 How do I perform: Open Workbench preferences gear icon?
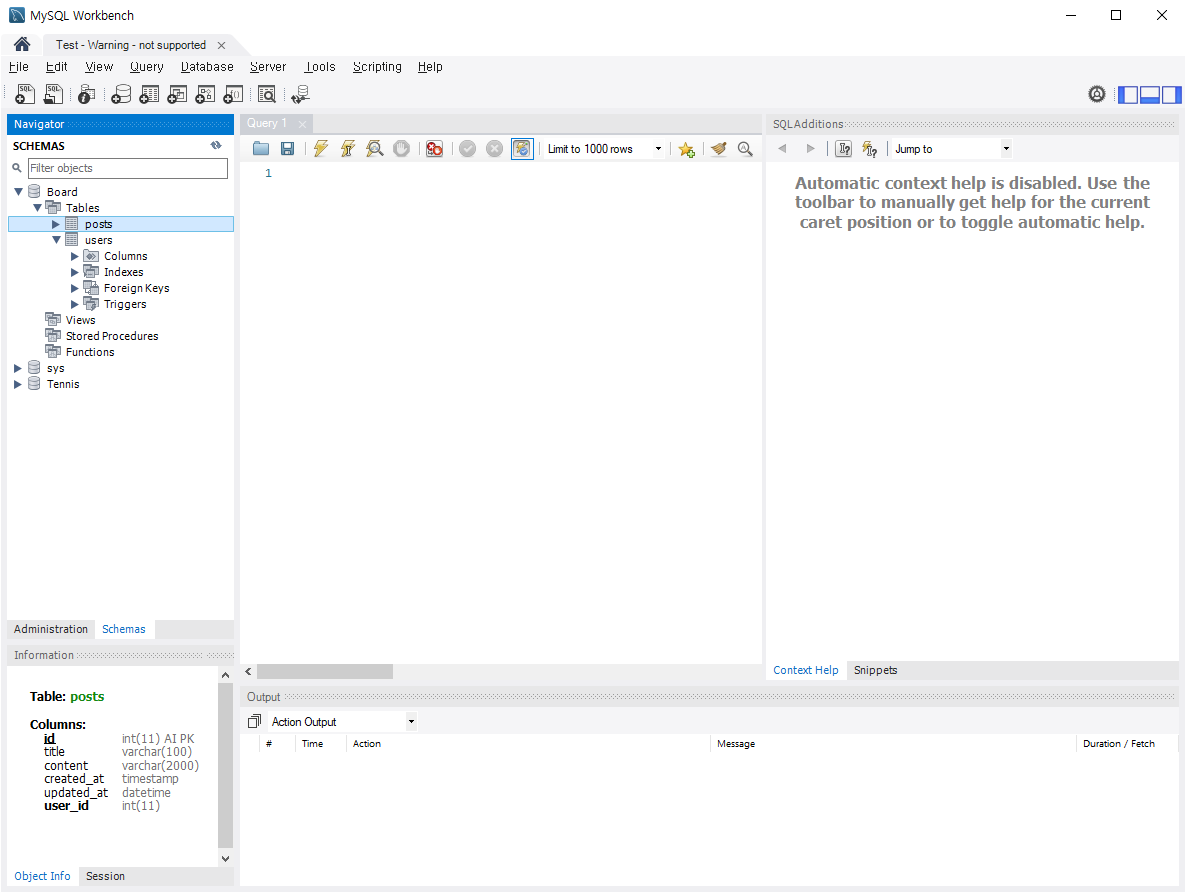[1097, 94]
